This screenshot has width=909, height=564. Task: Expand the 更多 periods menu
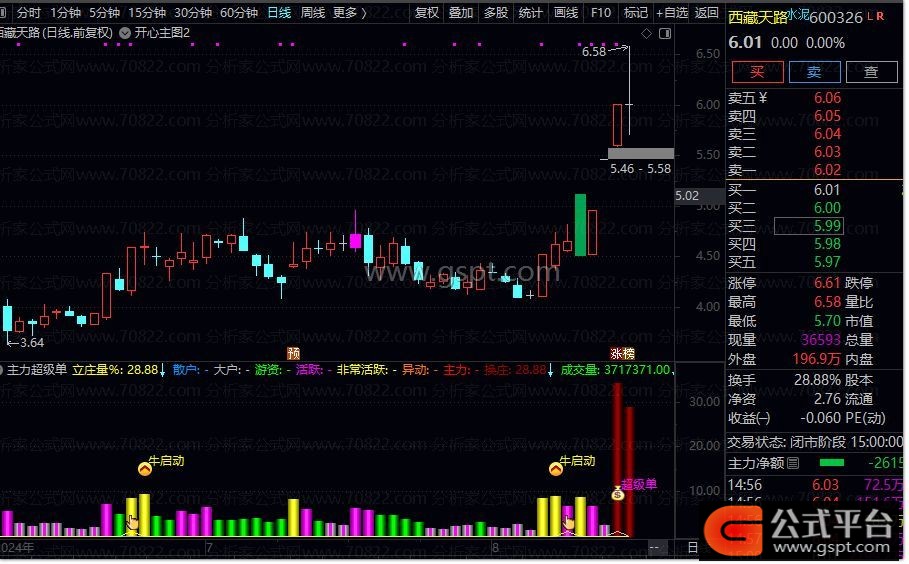tap(350, 12)
